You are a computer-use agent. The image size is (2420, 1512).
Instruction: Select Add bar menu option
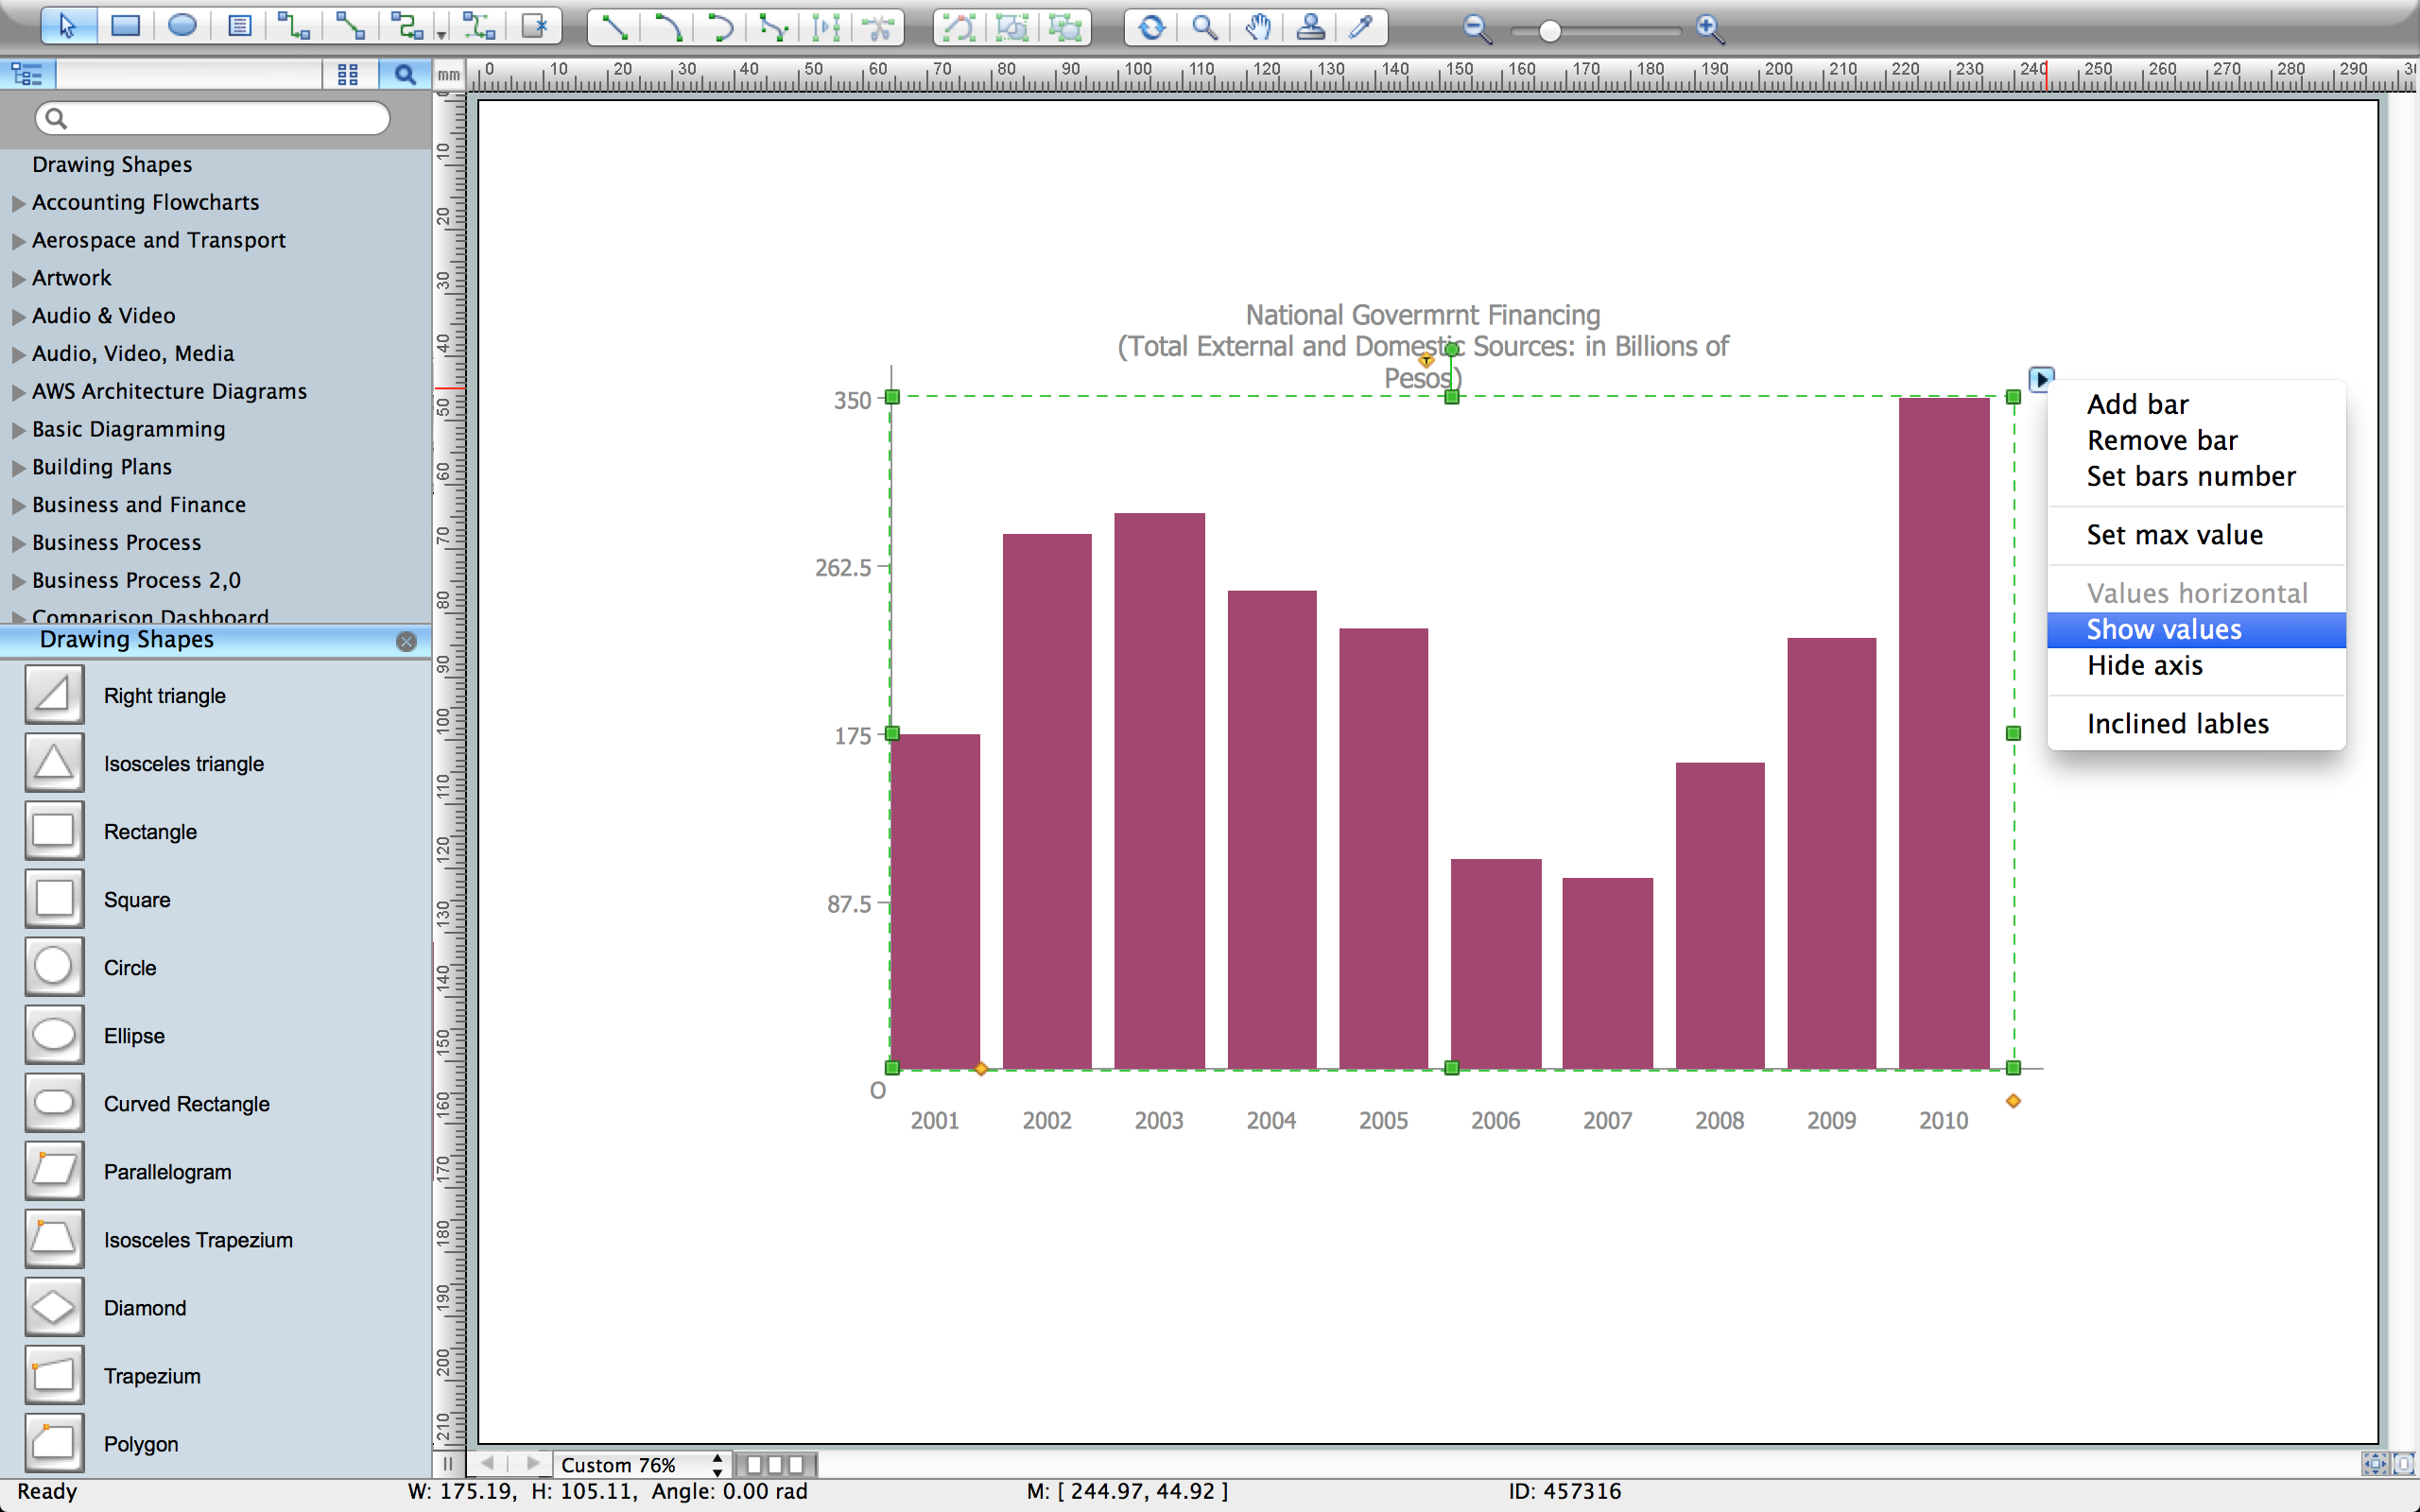pos(2196,404)
